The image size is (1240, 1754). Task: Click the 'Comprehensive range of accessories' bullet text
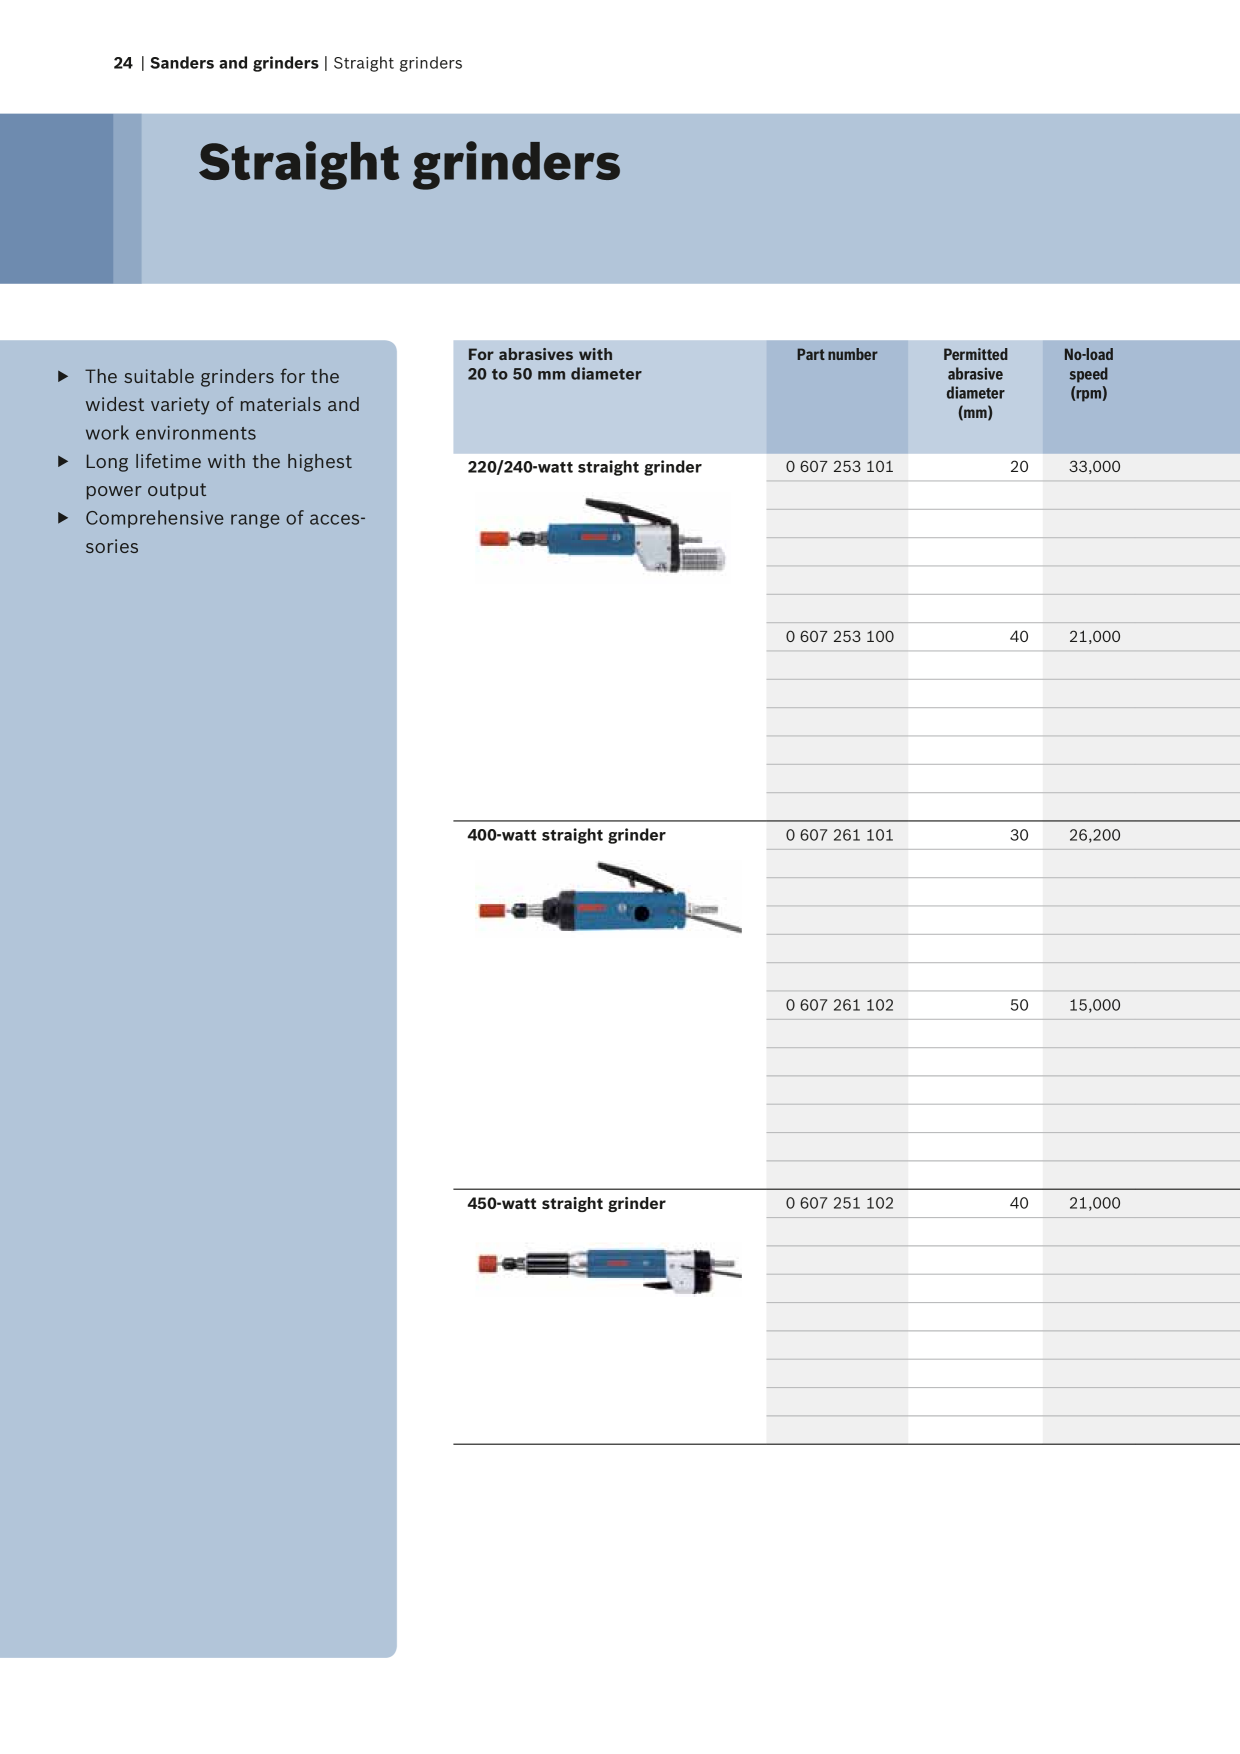pyautogui.click(x=225, y=533)
